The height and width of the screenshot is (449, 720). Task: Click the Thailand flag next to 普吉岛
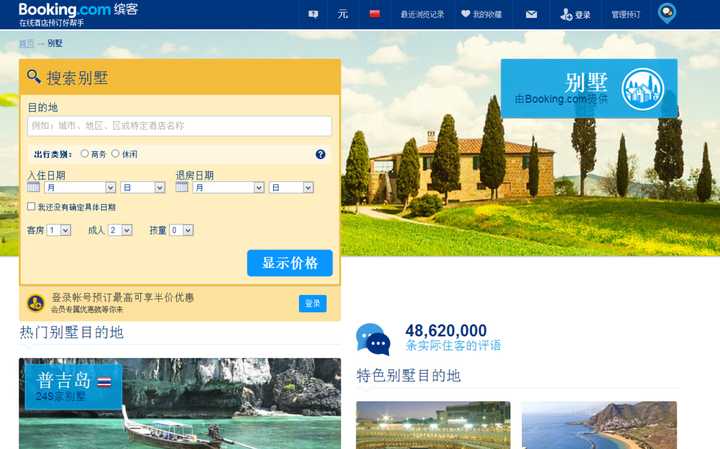[104, 382]
